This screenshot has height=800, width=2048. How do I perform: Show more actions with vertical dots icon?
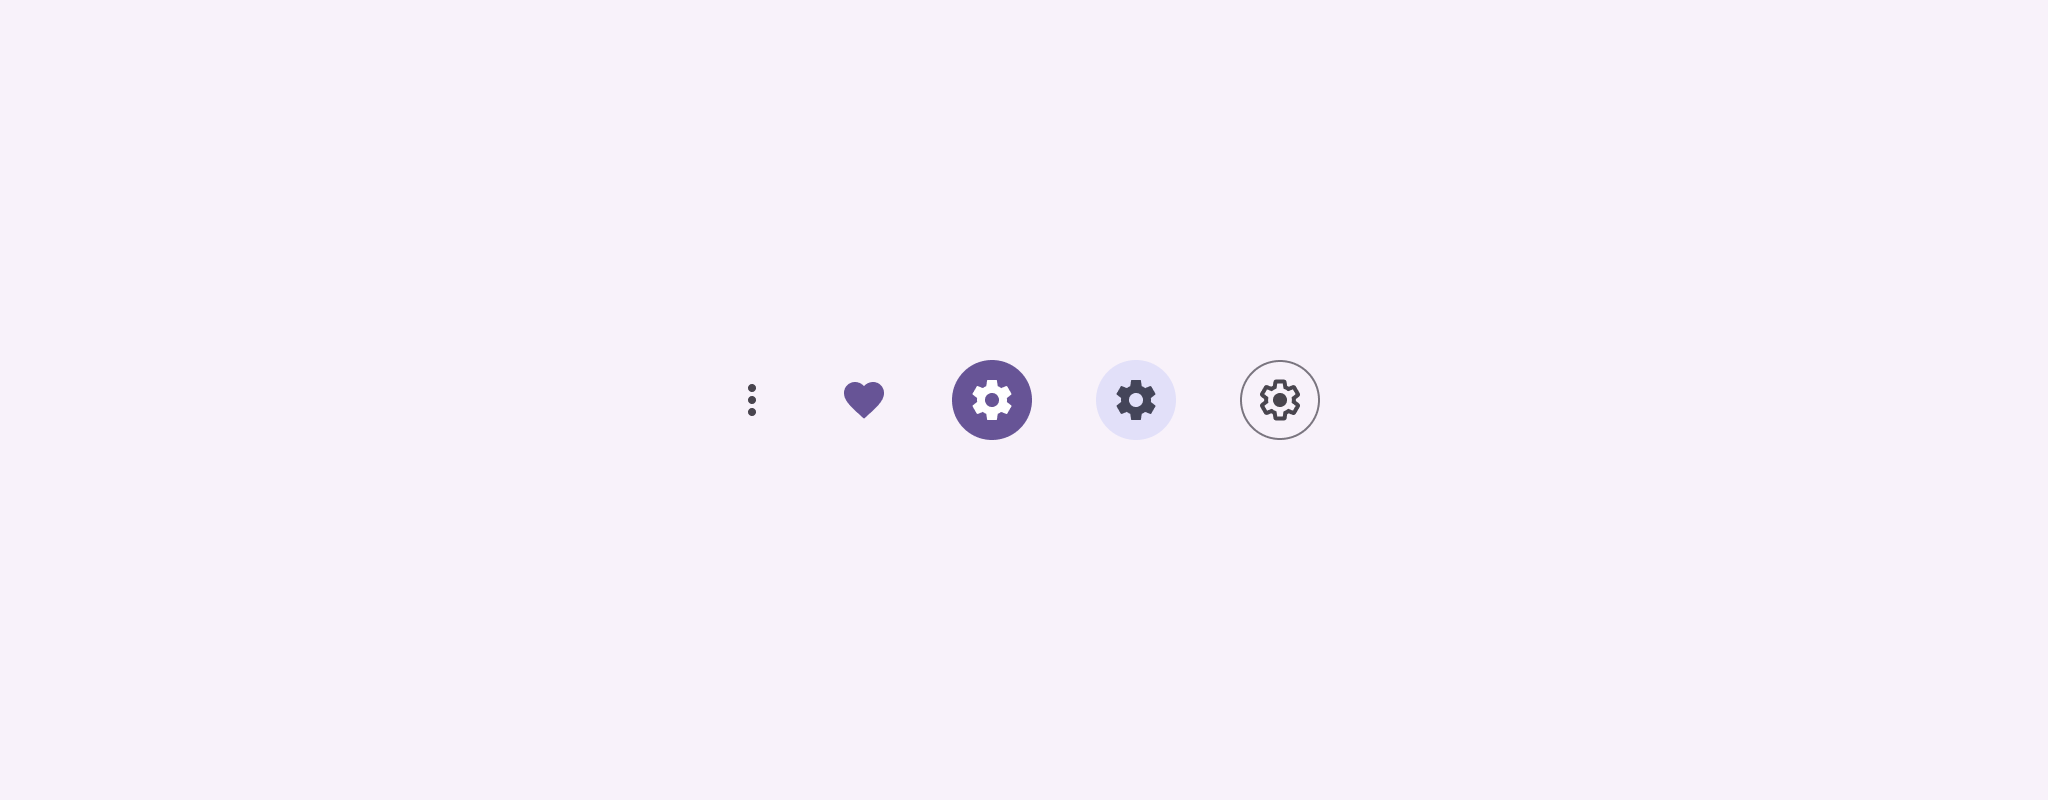(x=752, y=400)
